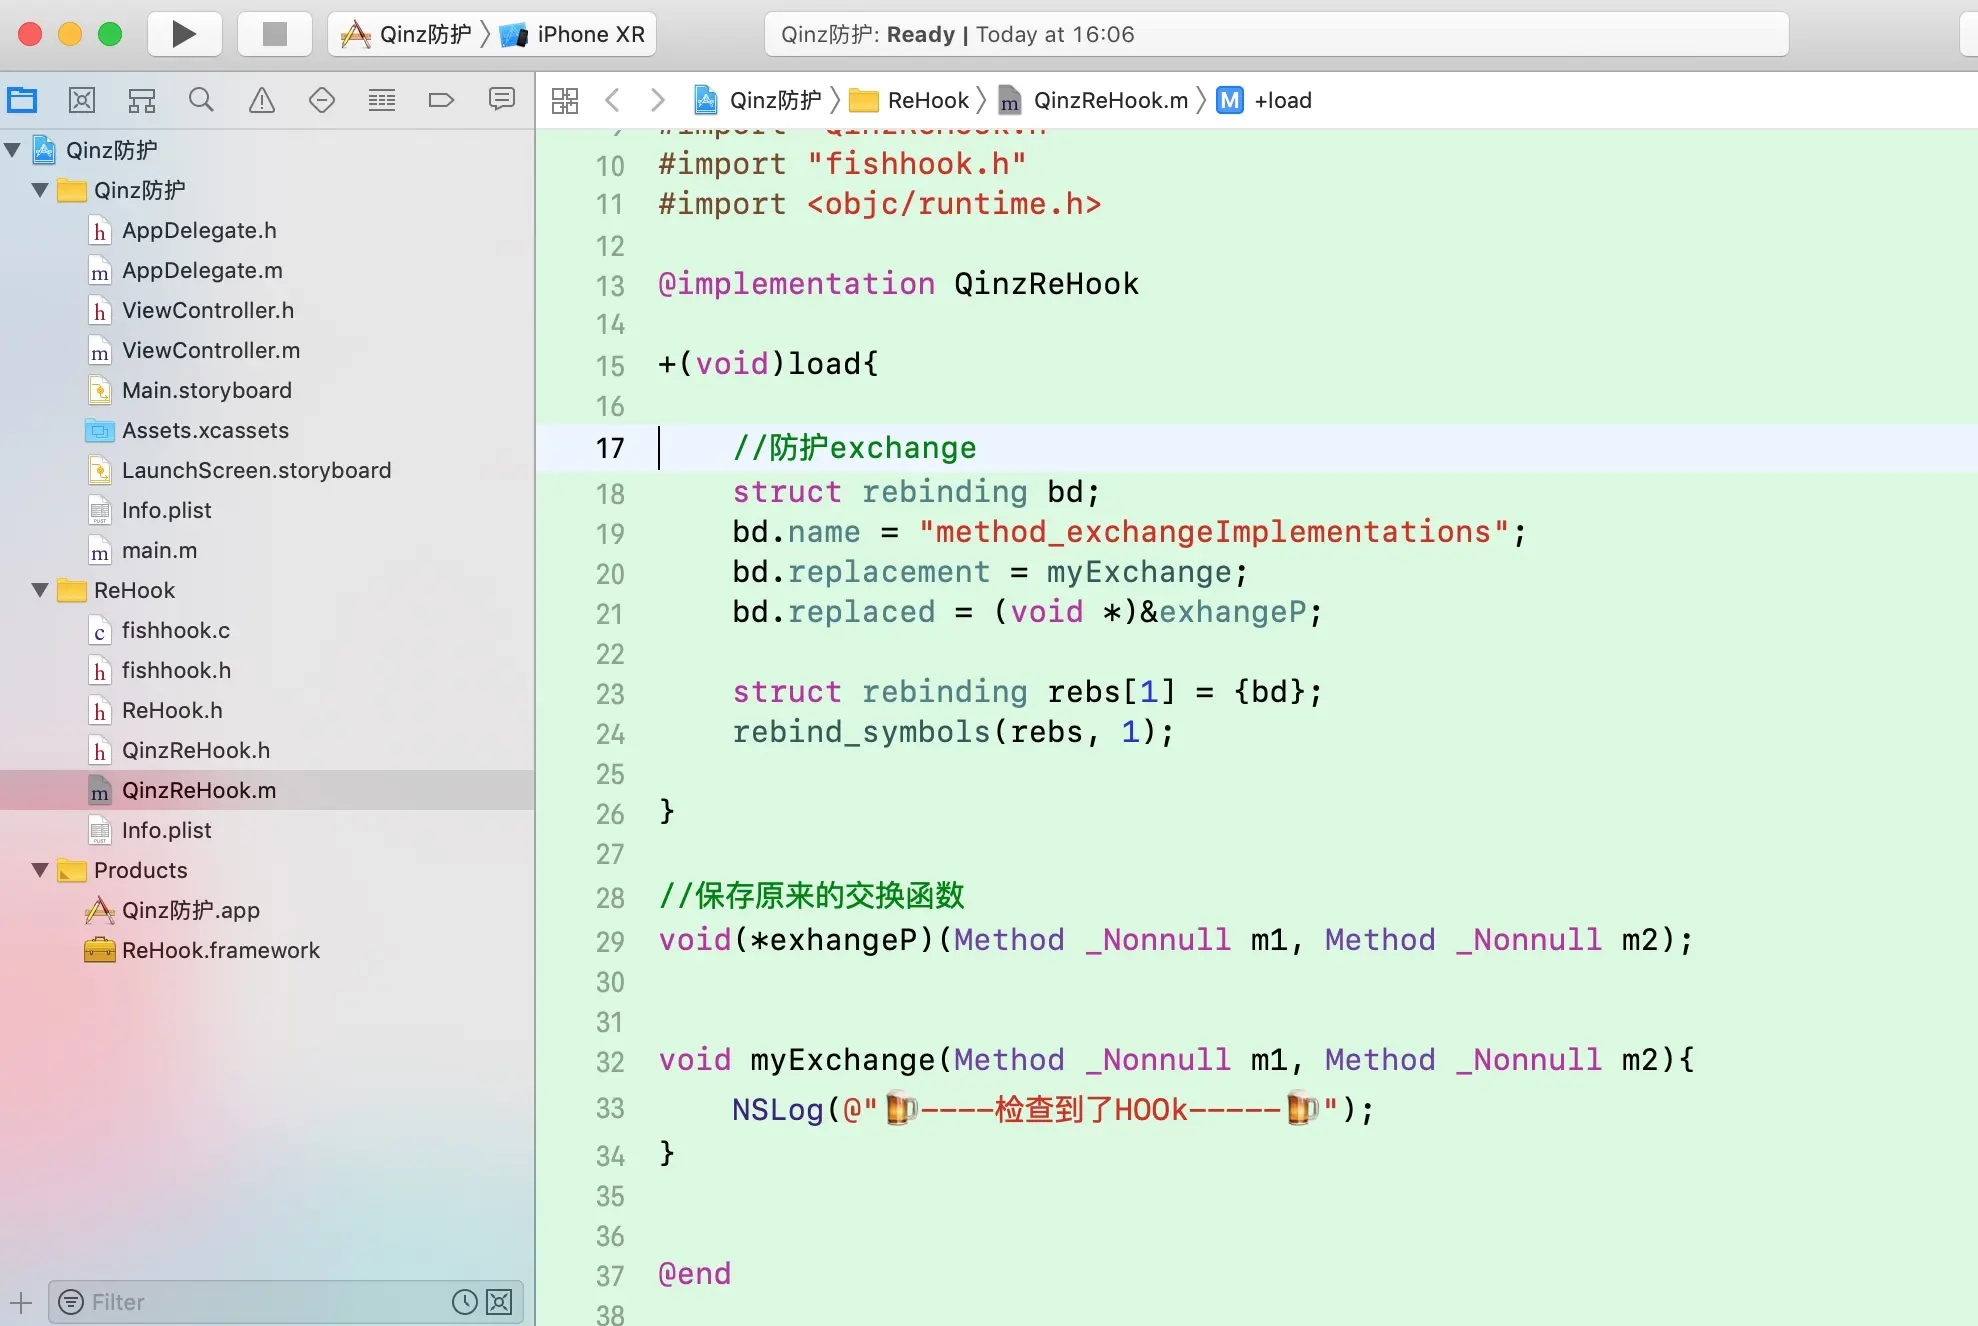
Task: Collapse the Qinz防护 project root
Action: (13, 150)
